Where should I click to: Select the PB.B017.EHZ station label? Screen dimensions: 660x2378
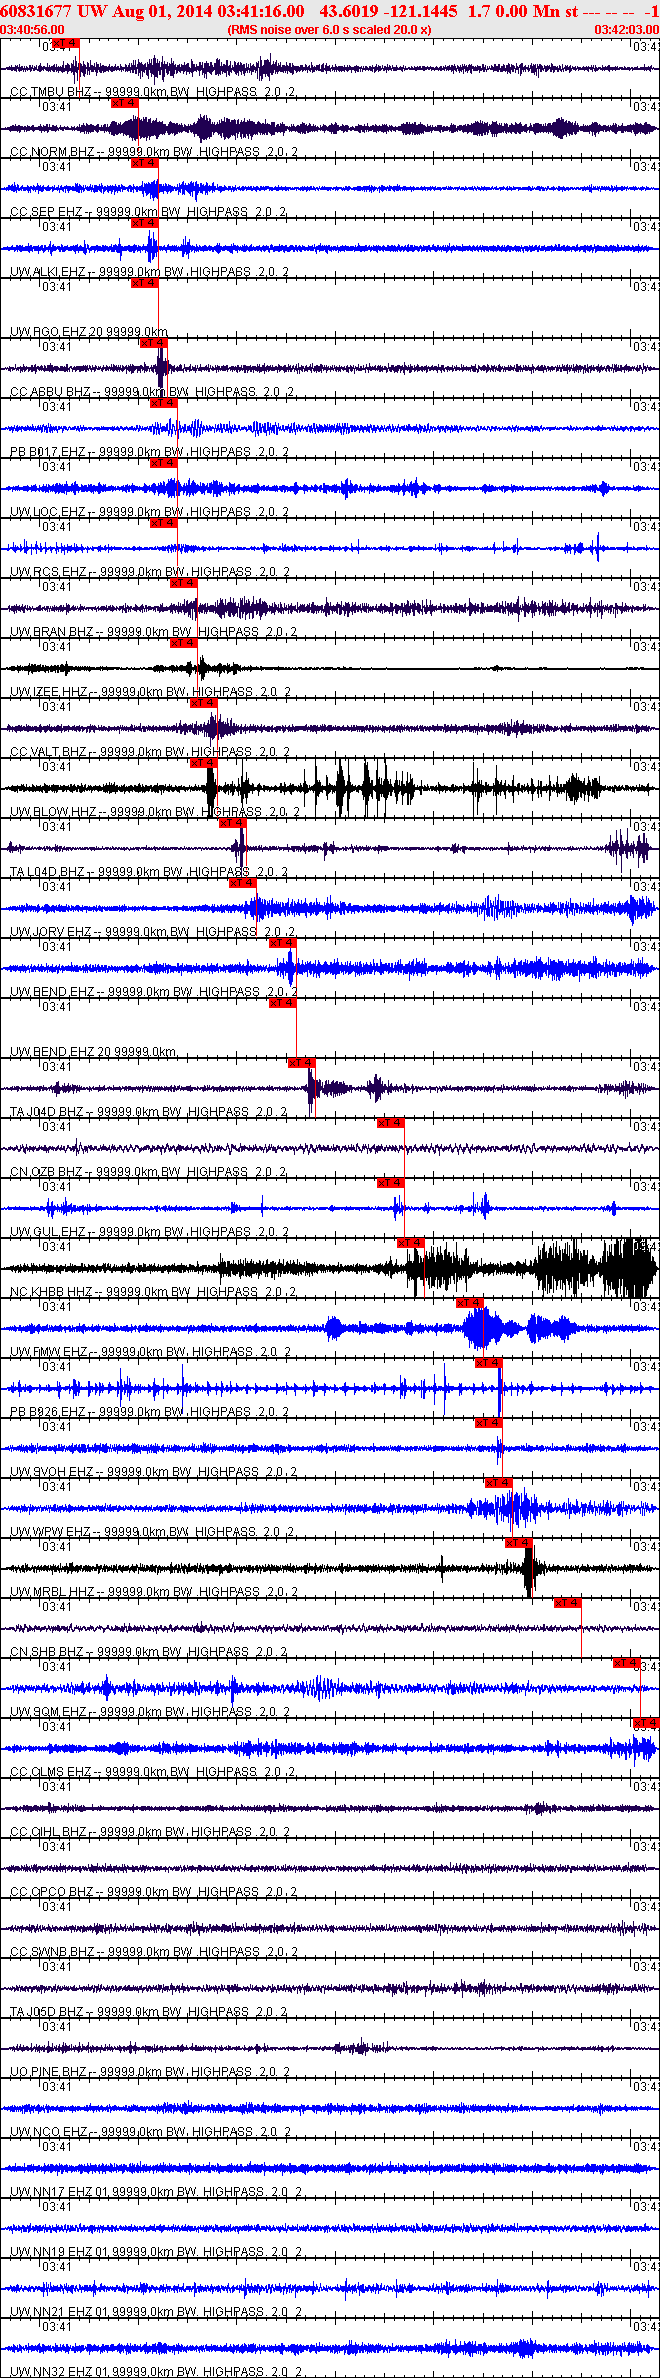[x=150, y=452]
